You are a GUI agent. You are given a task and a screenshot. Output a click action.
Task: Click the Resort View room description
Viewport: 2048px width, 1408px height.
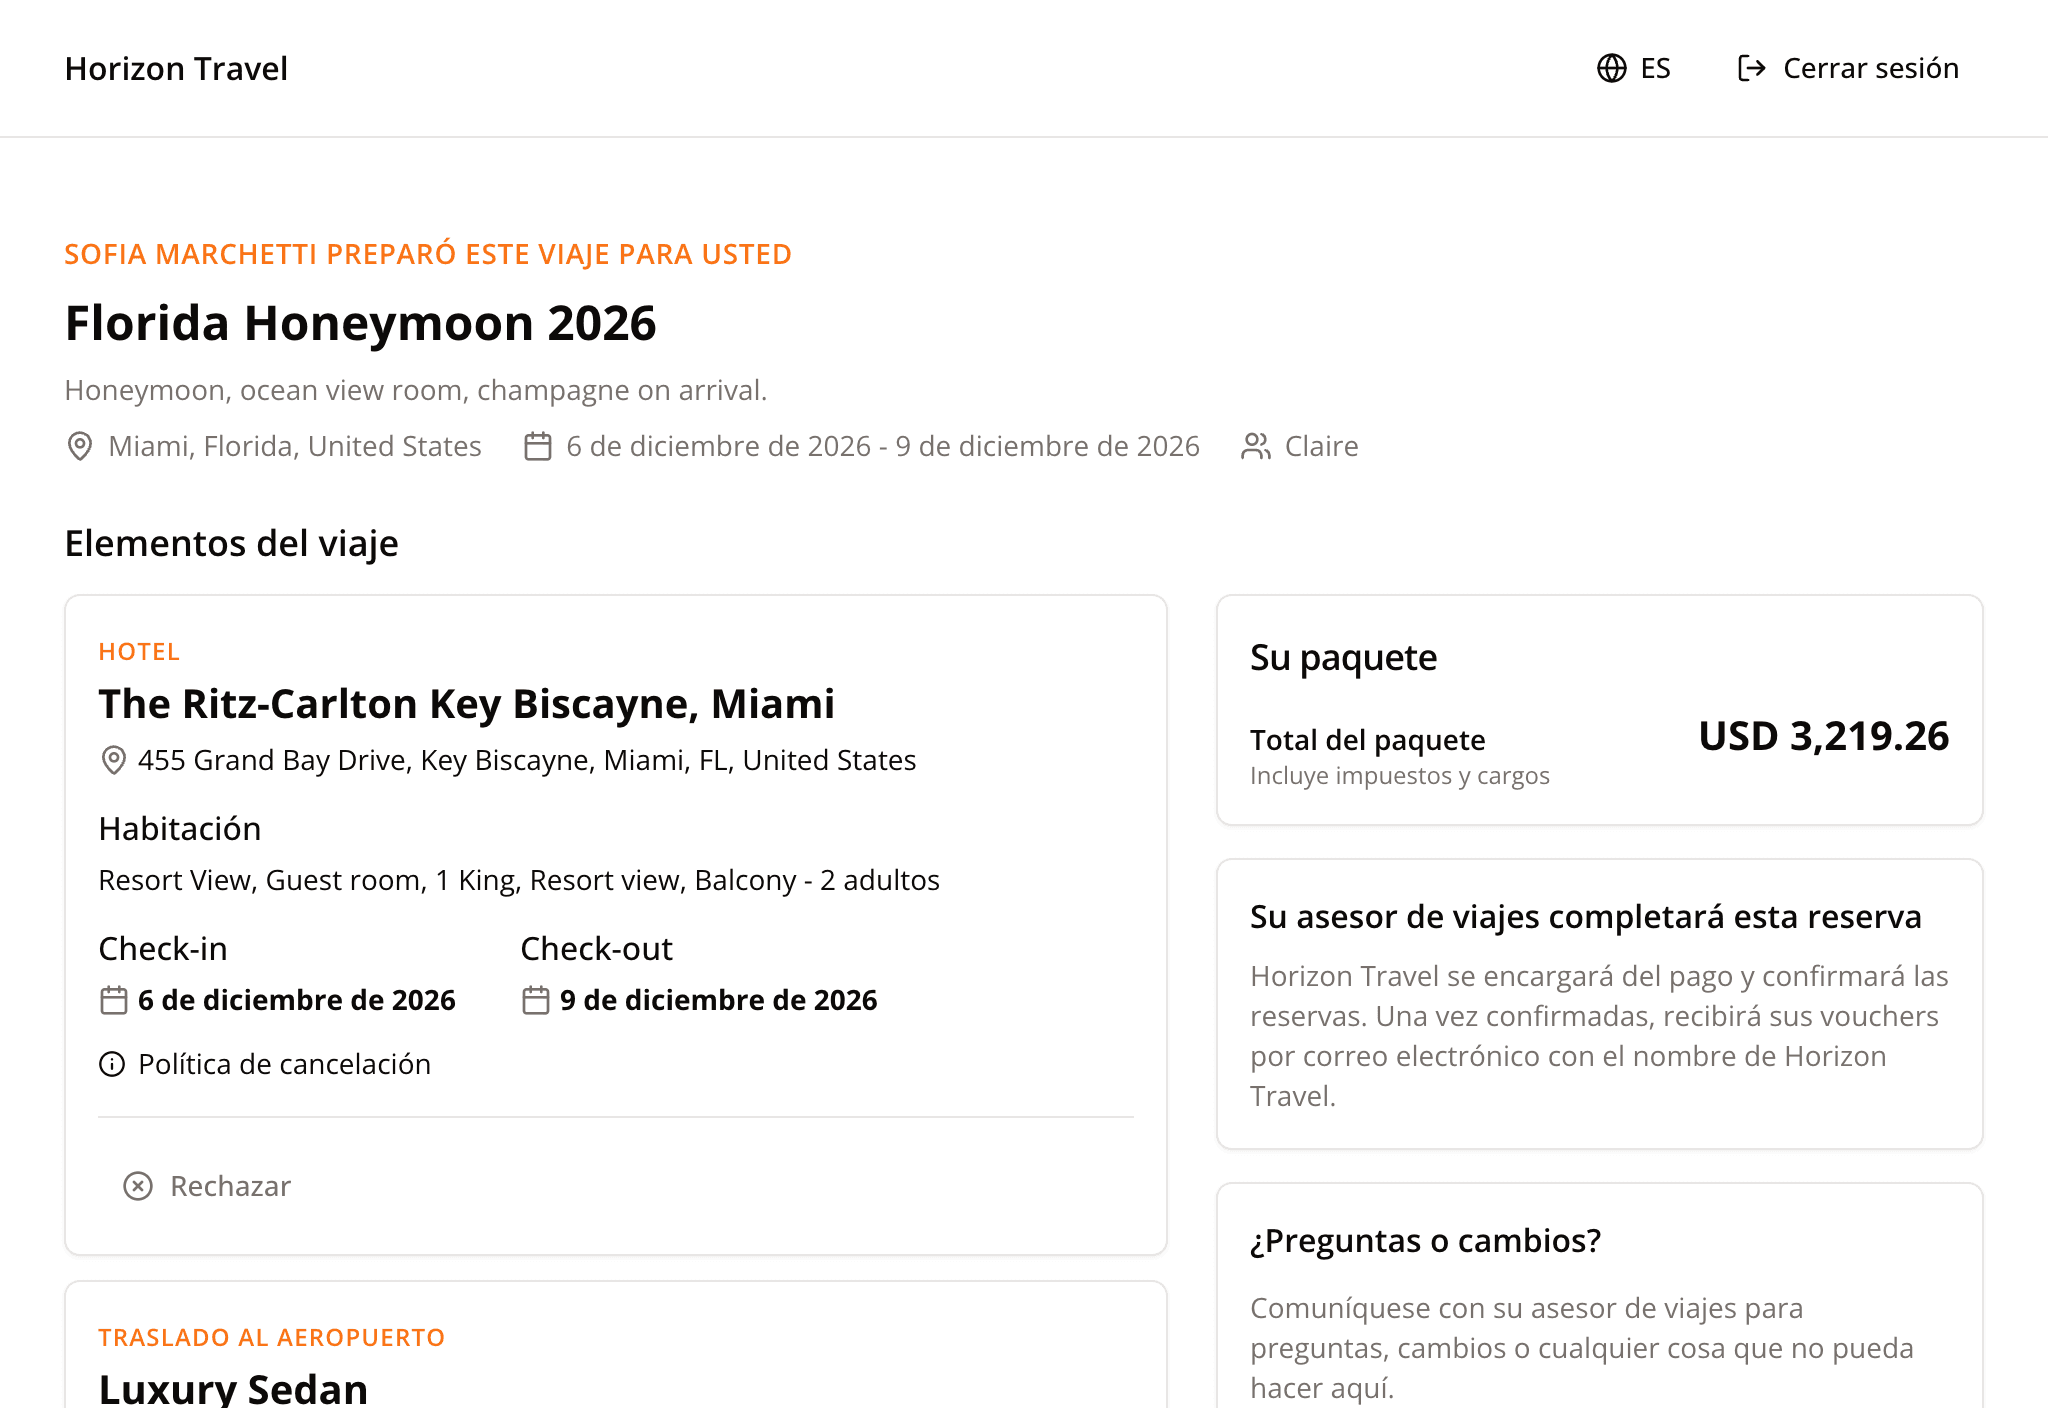click(519, 880)
